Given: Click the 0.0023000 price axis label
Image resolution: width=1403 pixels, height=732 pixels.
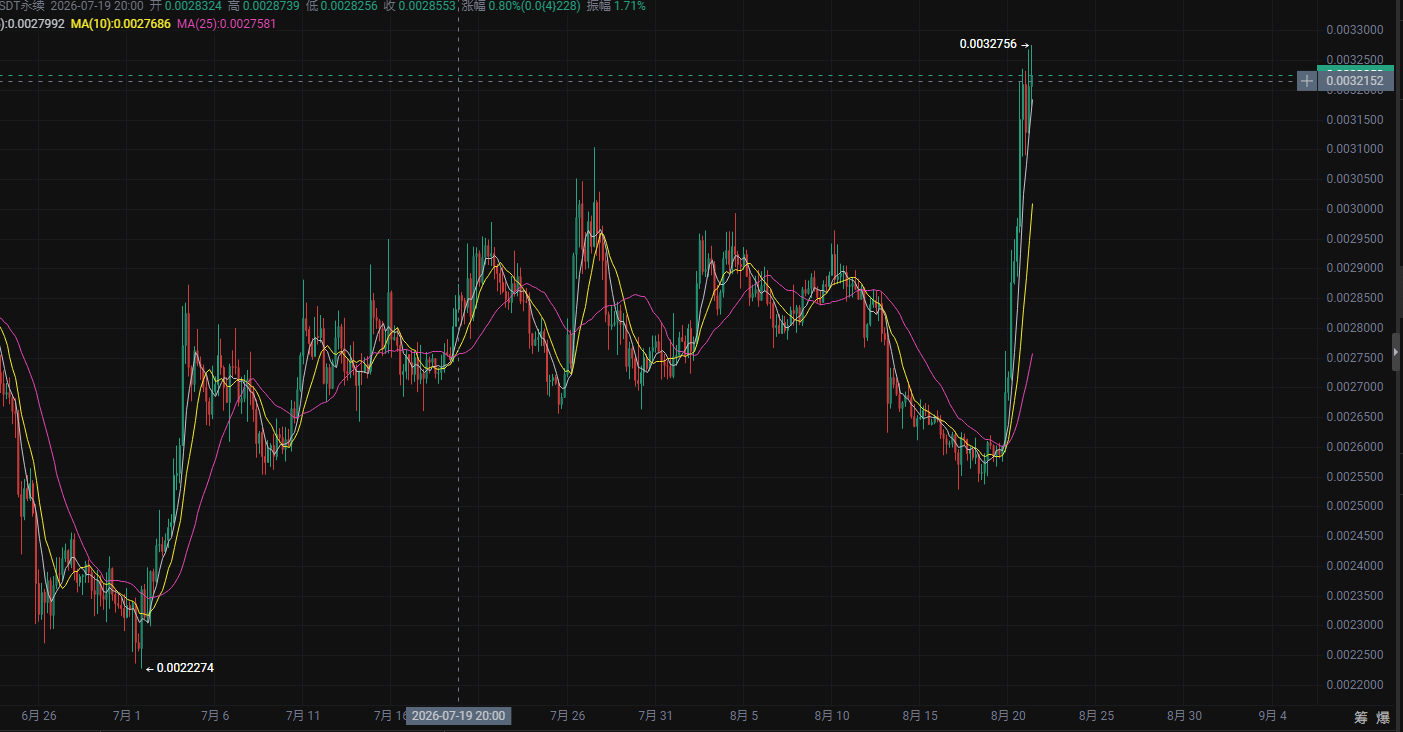Looking at the screenshot, I should 1355,625.
